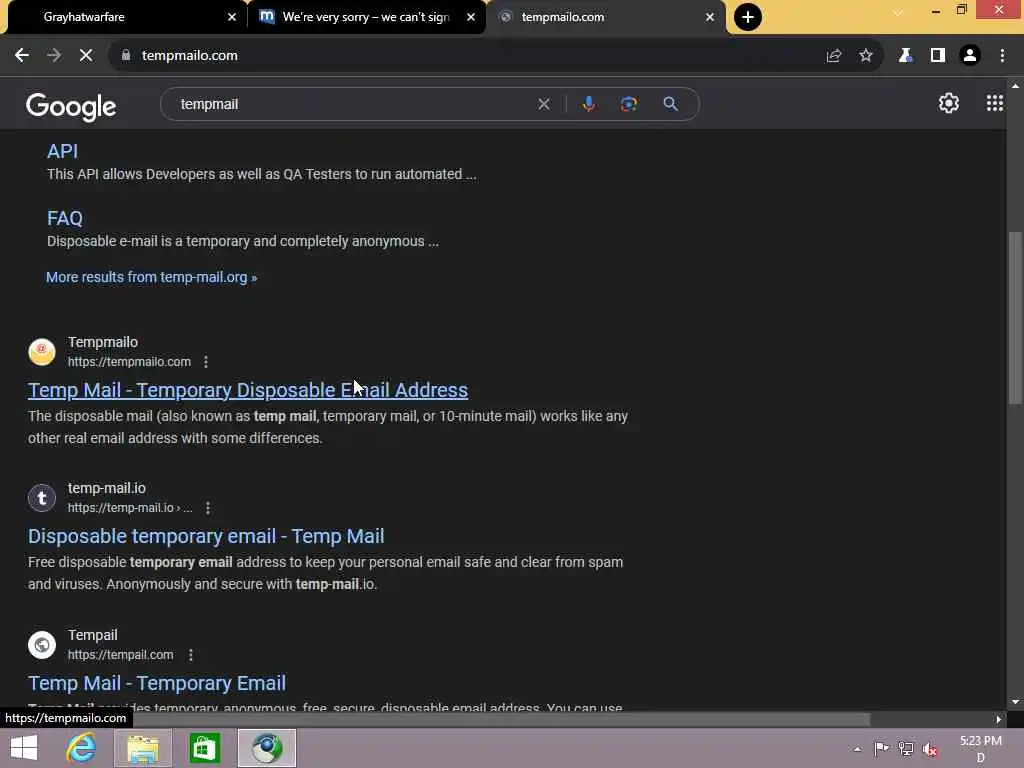
Task: Click the Tempail globe favicon
Action: click(x=42, y=645)
